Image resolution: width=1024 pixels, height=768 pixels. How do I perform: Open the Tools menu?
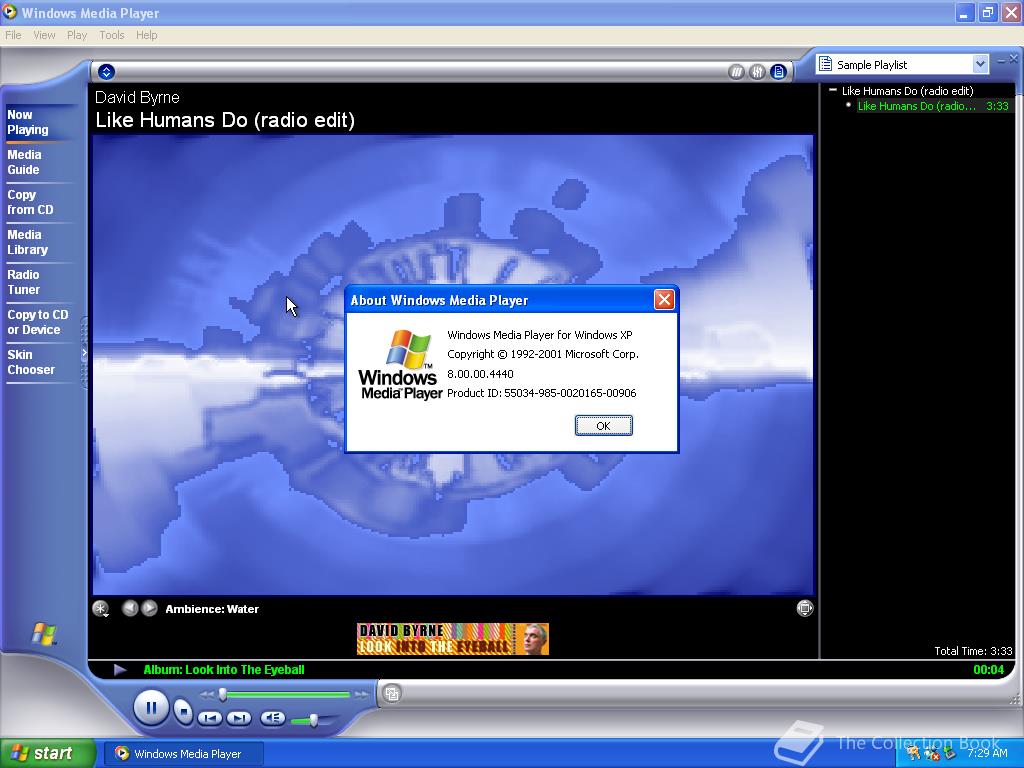(112, 35)
